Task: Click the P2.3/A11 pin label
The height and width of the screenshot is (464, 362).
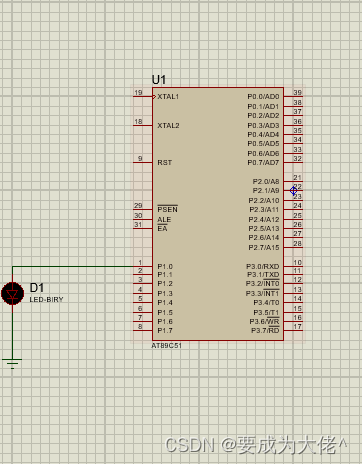Action: coord(264,209)
